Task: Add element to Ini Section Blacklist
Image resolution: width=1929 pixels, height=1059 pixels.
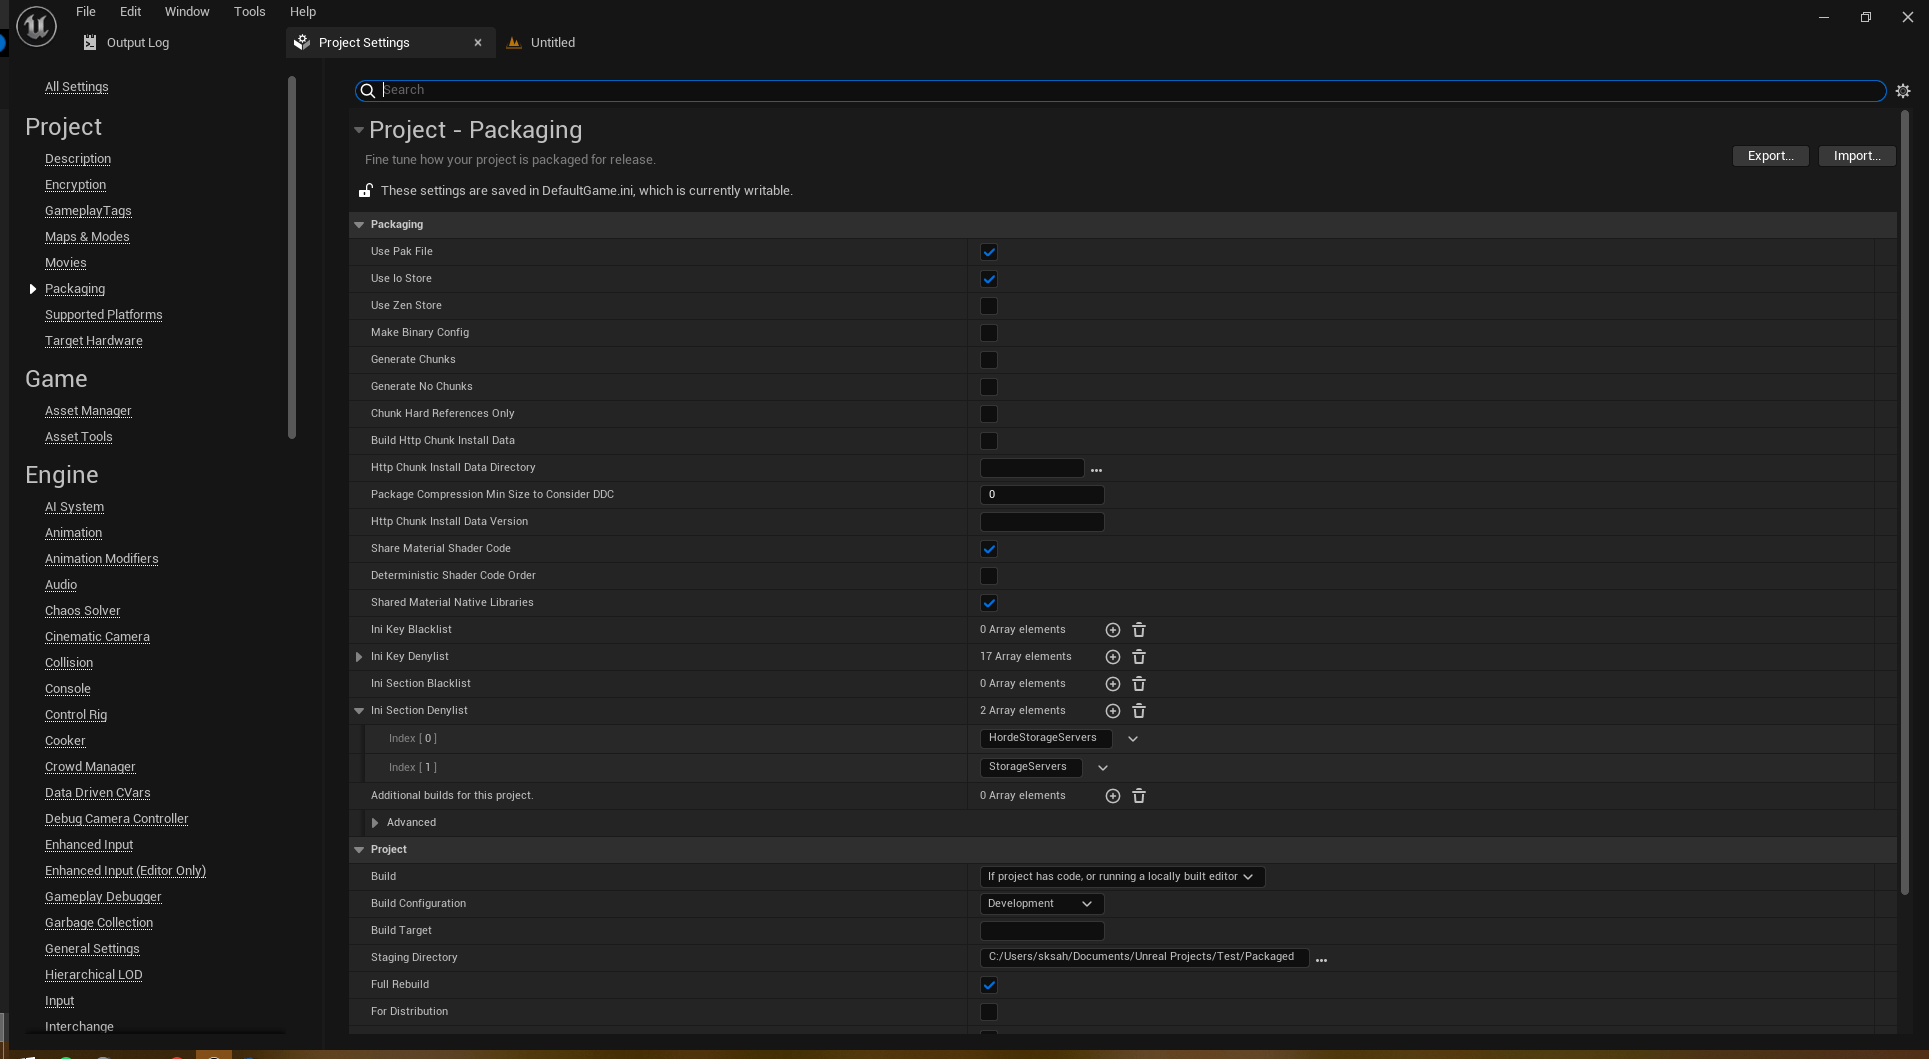Action: pyautogui.click(x=1112, y=684)
